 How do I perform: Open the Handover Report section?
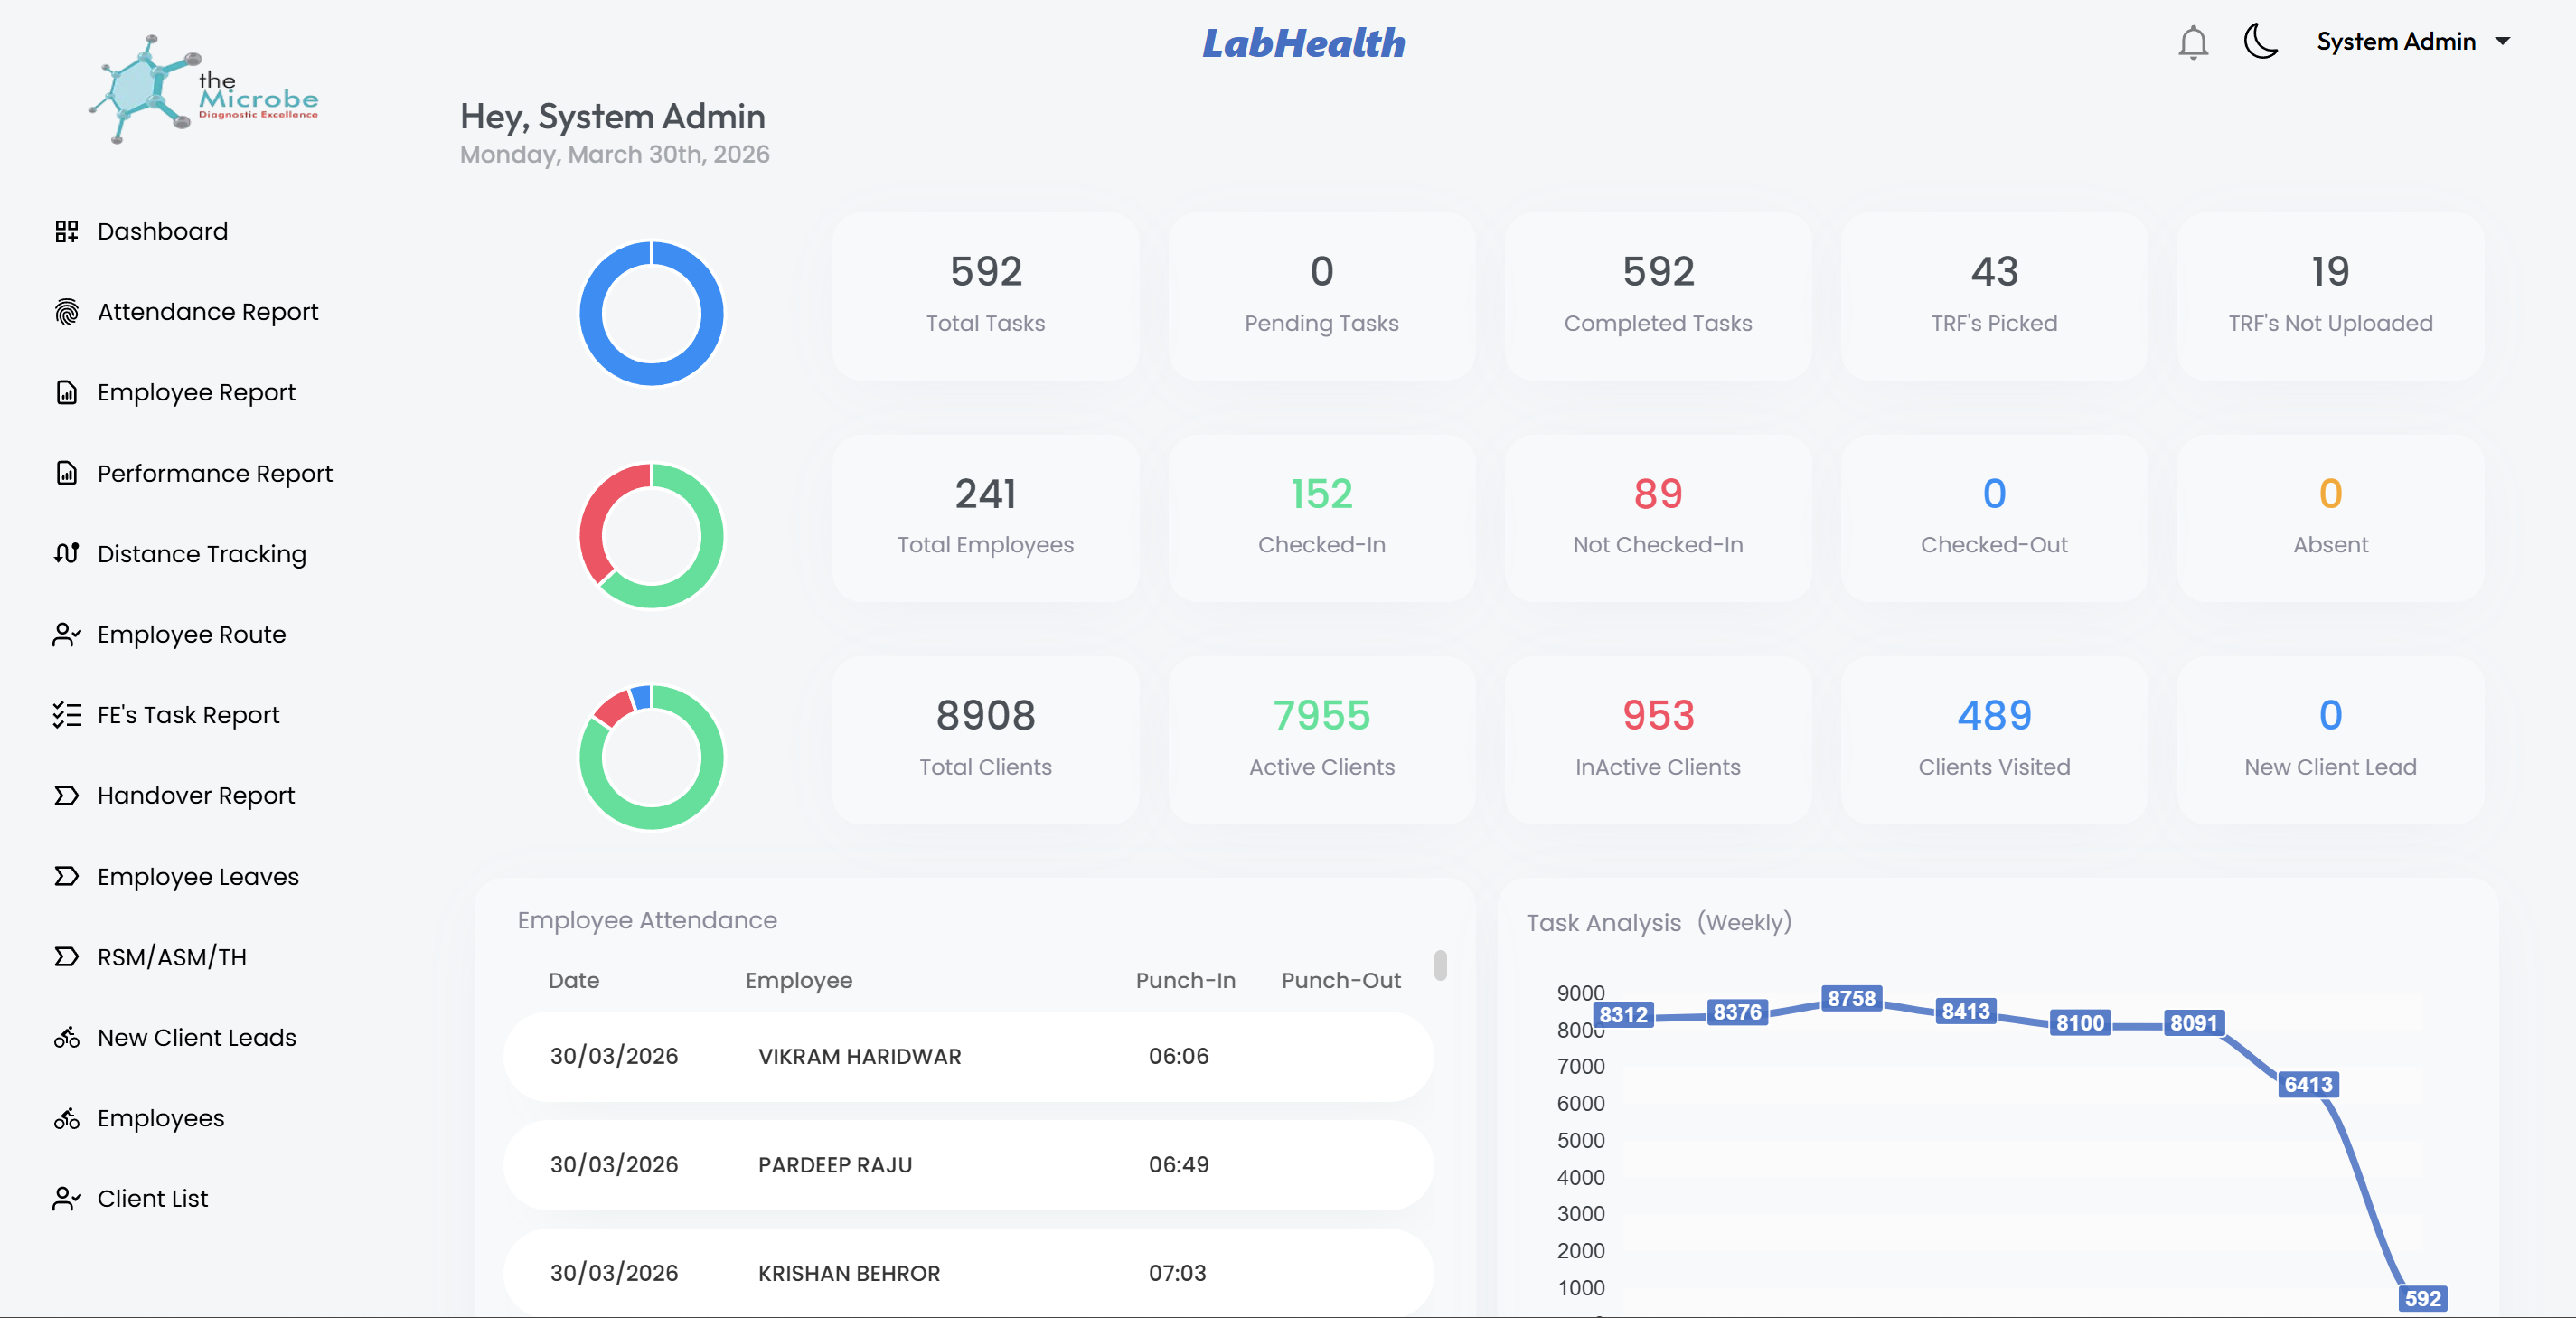[x=195, y=795]
